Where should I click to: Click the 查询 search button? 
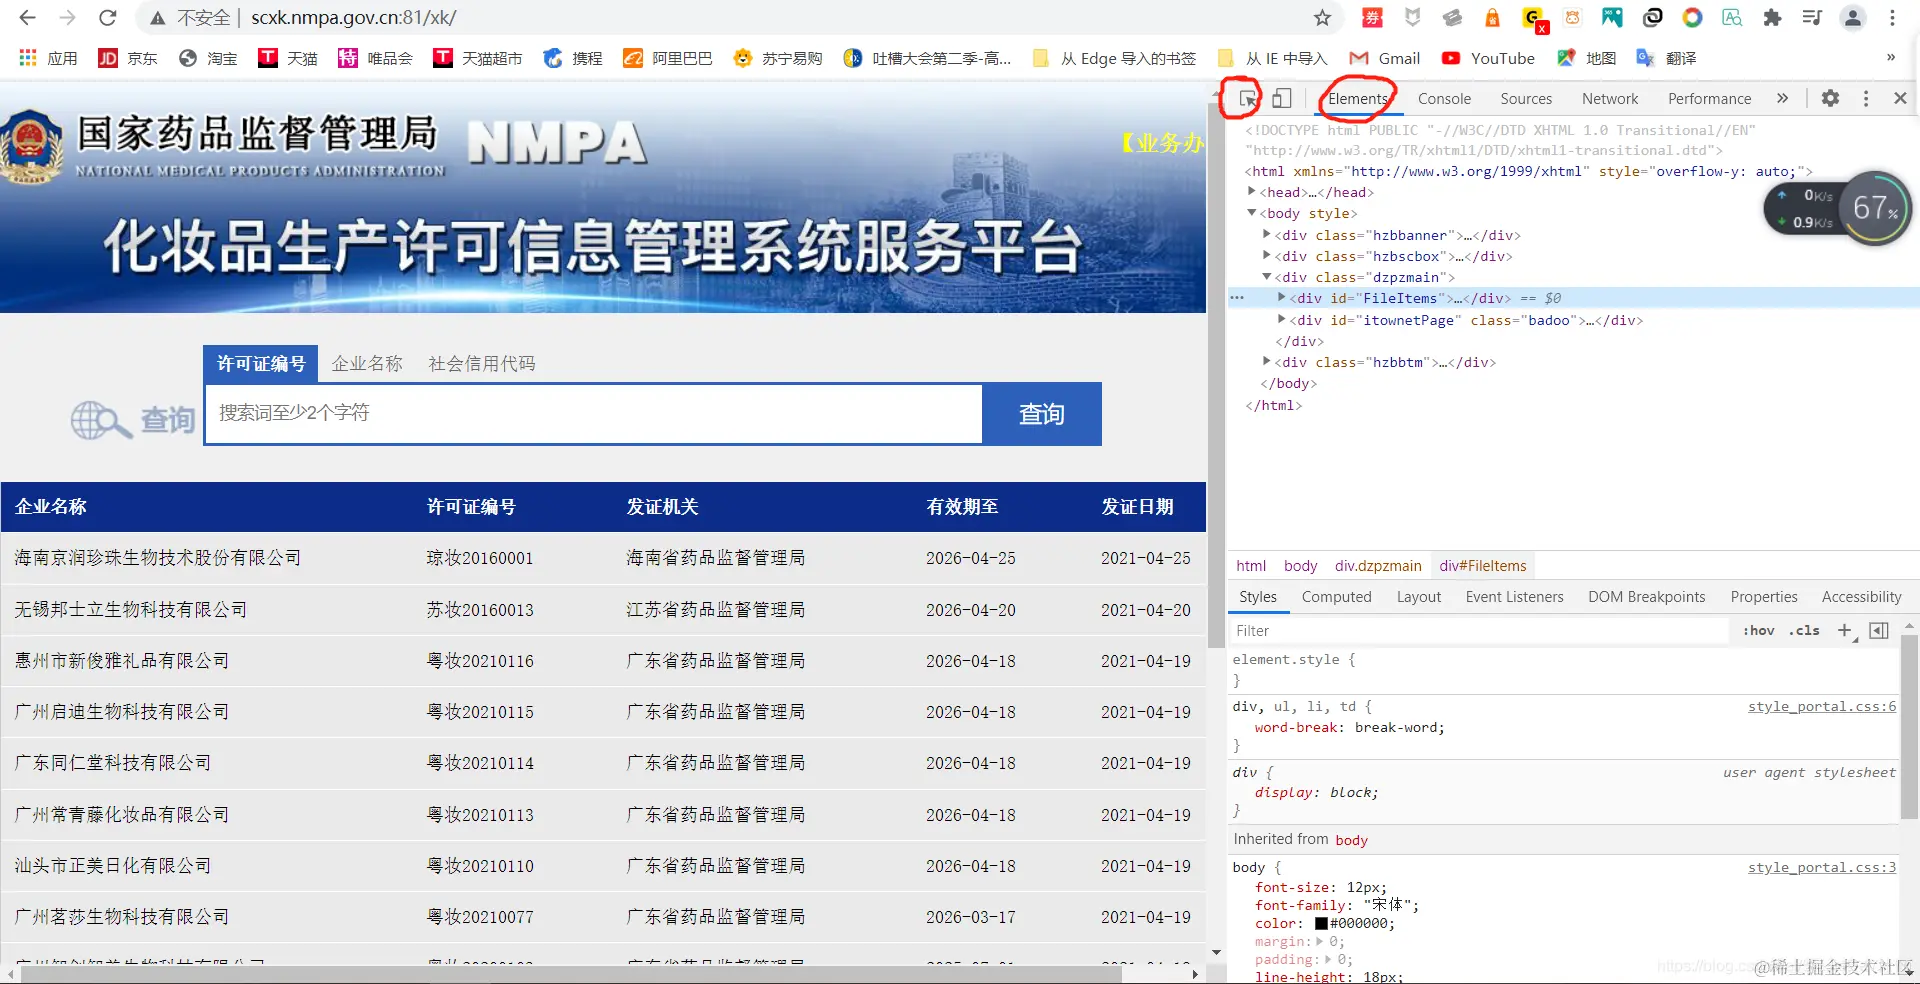(1041, 414)
